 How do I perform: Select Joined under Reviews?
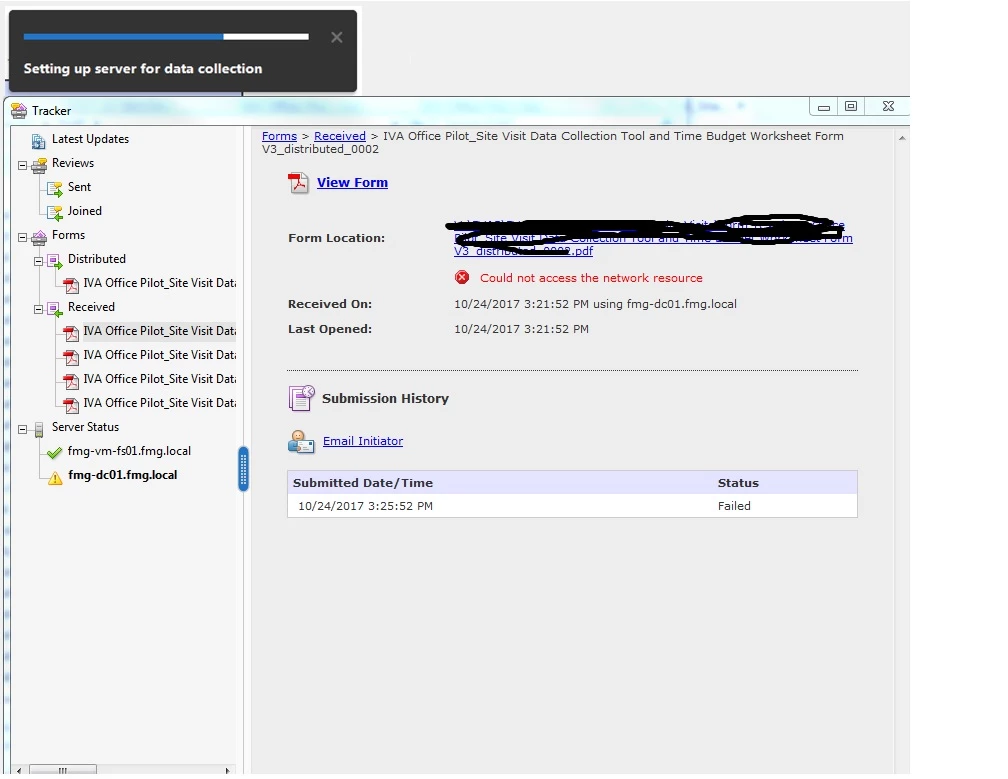84,211
